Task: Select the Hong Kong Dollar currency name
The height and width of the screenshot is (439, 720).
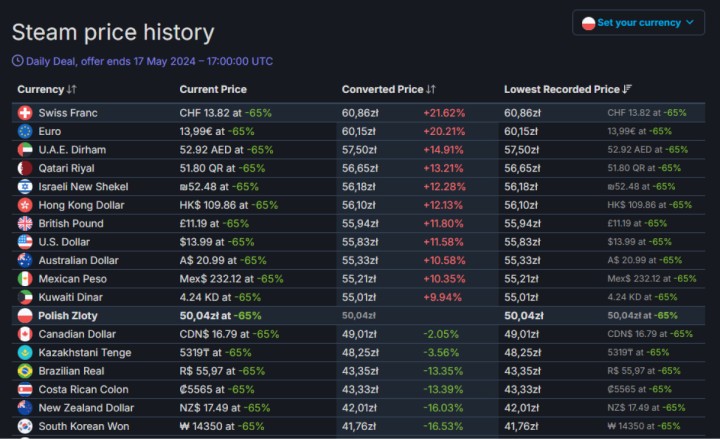Action: click(x=81, y=205)
